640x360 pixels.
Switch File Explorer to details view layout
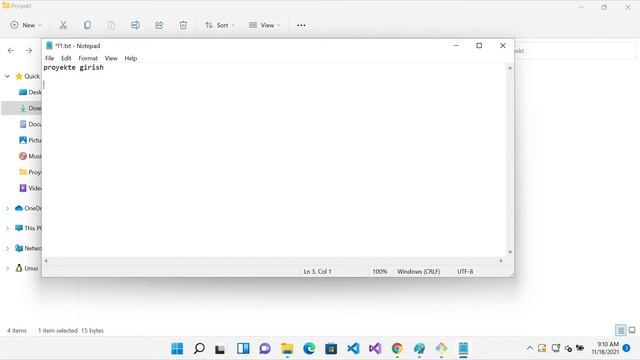pyautogui.click(x=621, y=330)
